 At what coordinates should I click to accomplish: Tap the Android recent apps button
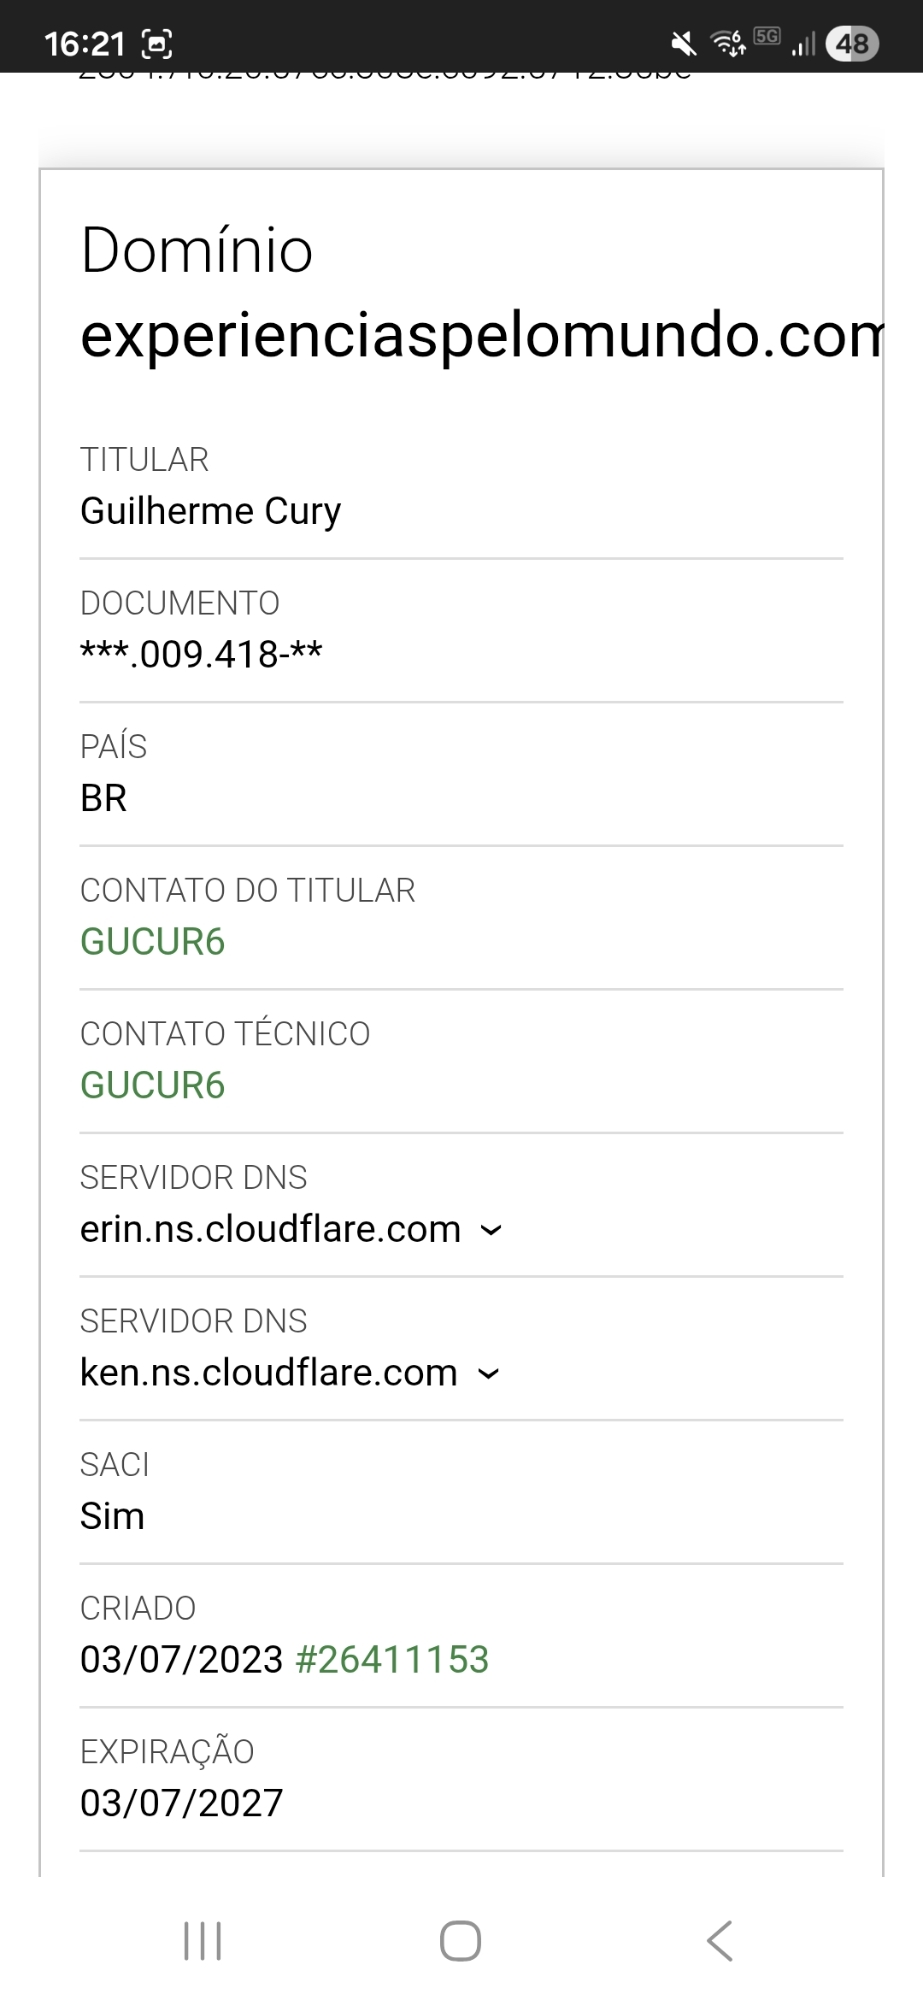pyautogui.click(x=203, y=1941)
